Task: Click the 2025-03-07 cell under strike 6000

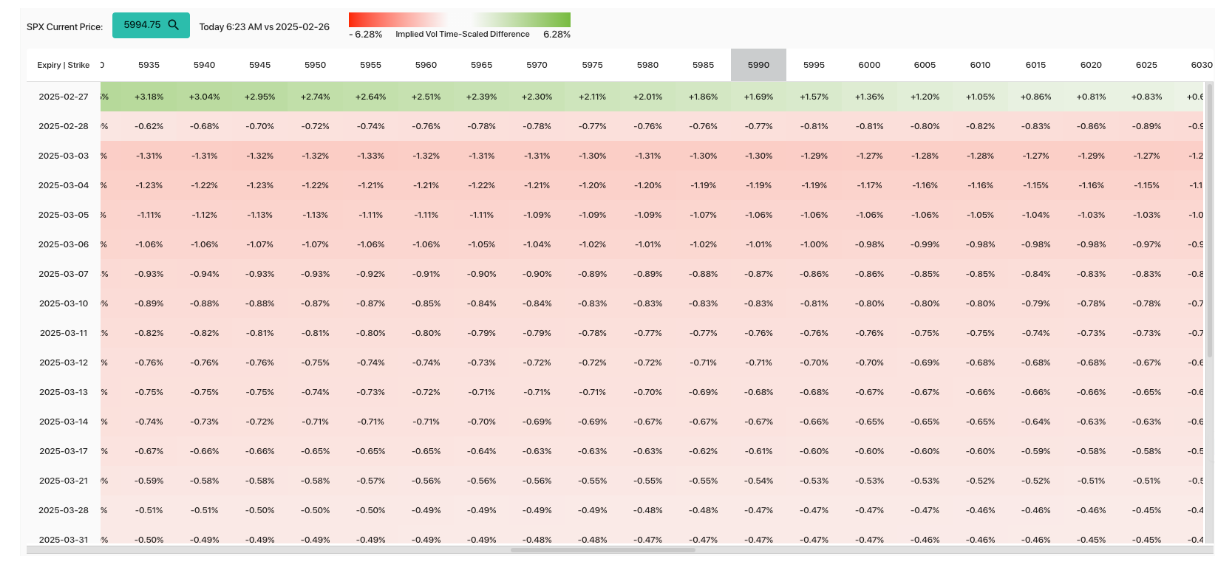Action: [x=869, y=274]
